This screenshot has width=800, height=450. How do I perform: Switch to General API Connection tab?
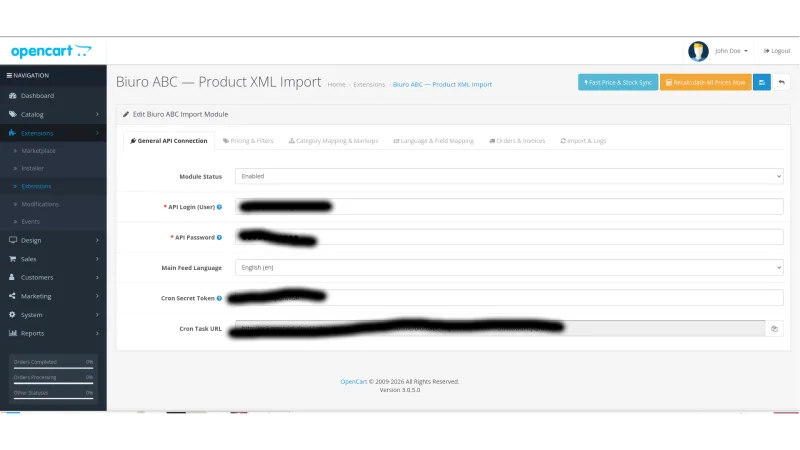pyautogui.click(x=169, y=141)
